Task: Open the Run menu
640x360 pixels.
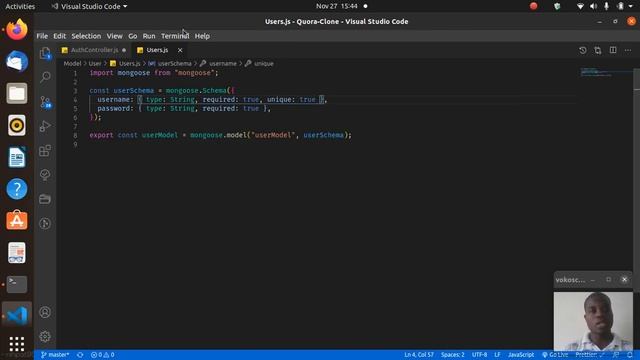Action: tap(149, 36)
